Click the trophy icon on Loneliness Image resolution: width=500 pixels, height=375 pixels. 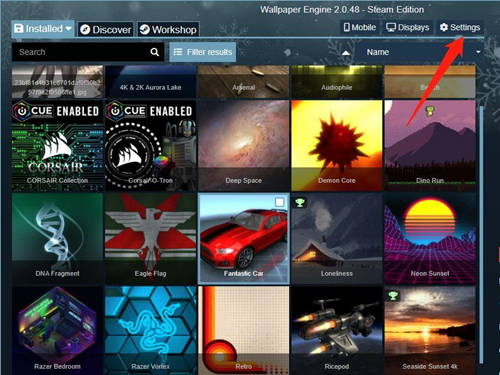coord(300,202)
